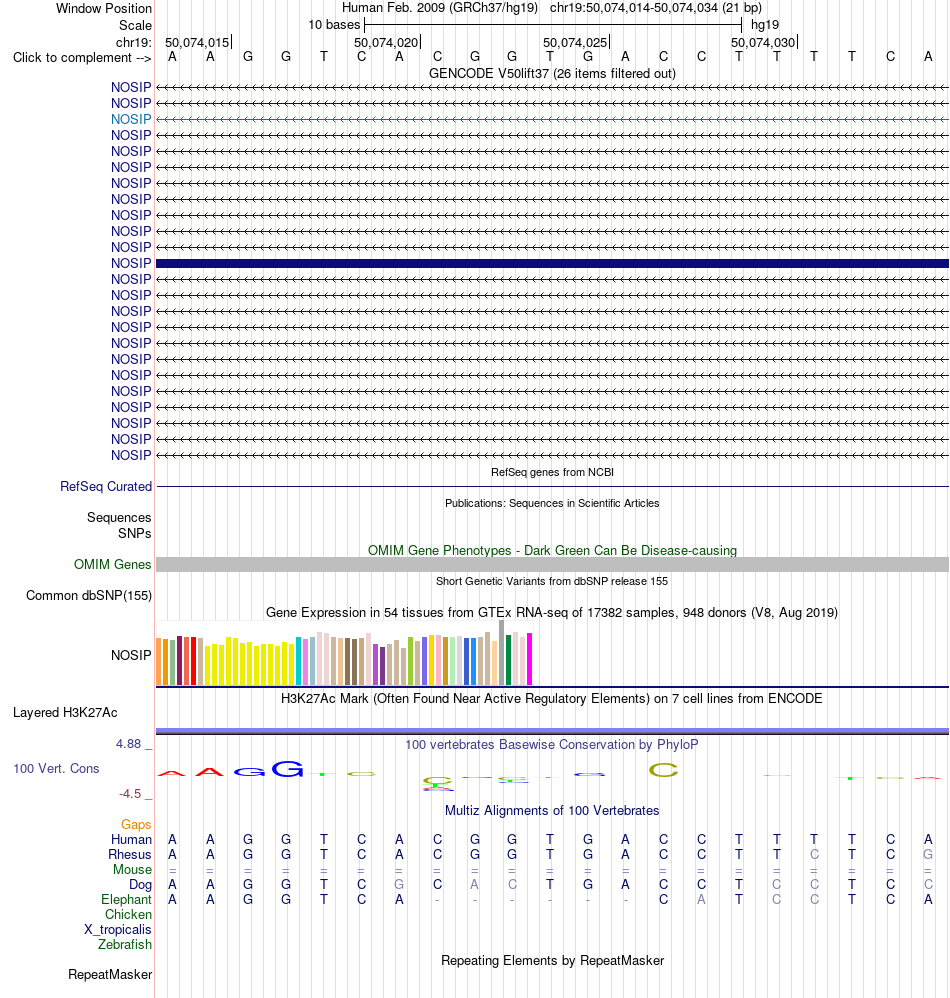Click the blue H3K27Ac signal band
Viewport: 950px width, 998px height.
pos(552,731)
